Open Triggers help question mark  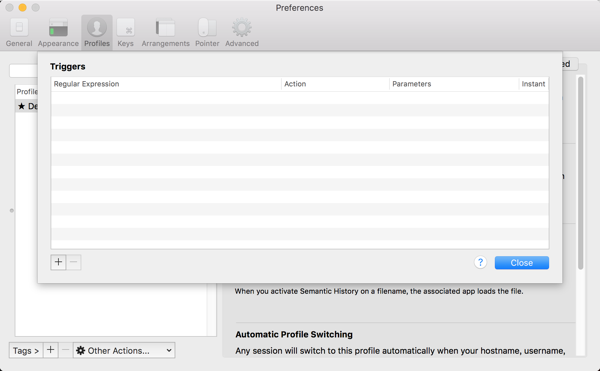(480, 262)
